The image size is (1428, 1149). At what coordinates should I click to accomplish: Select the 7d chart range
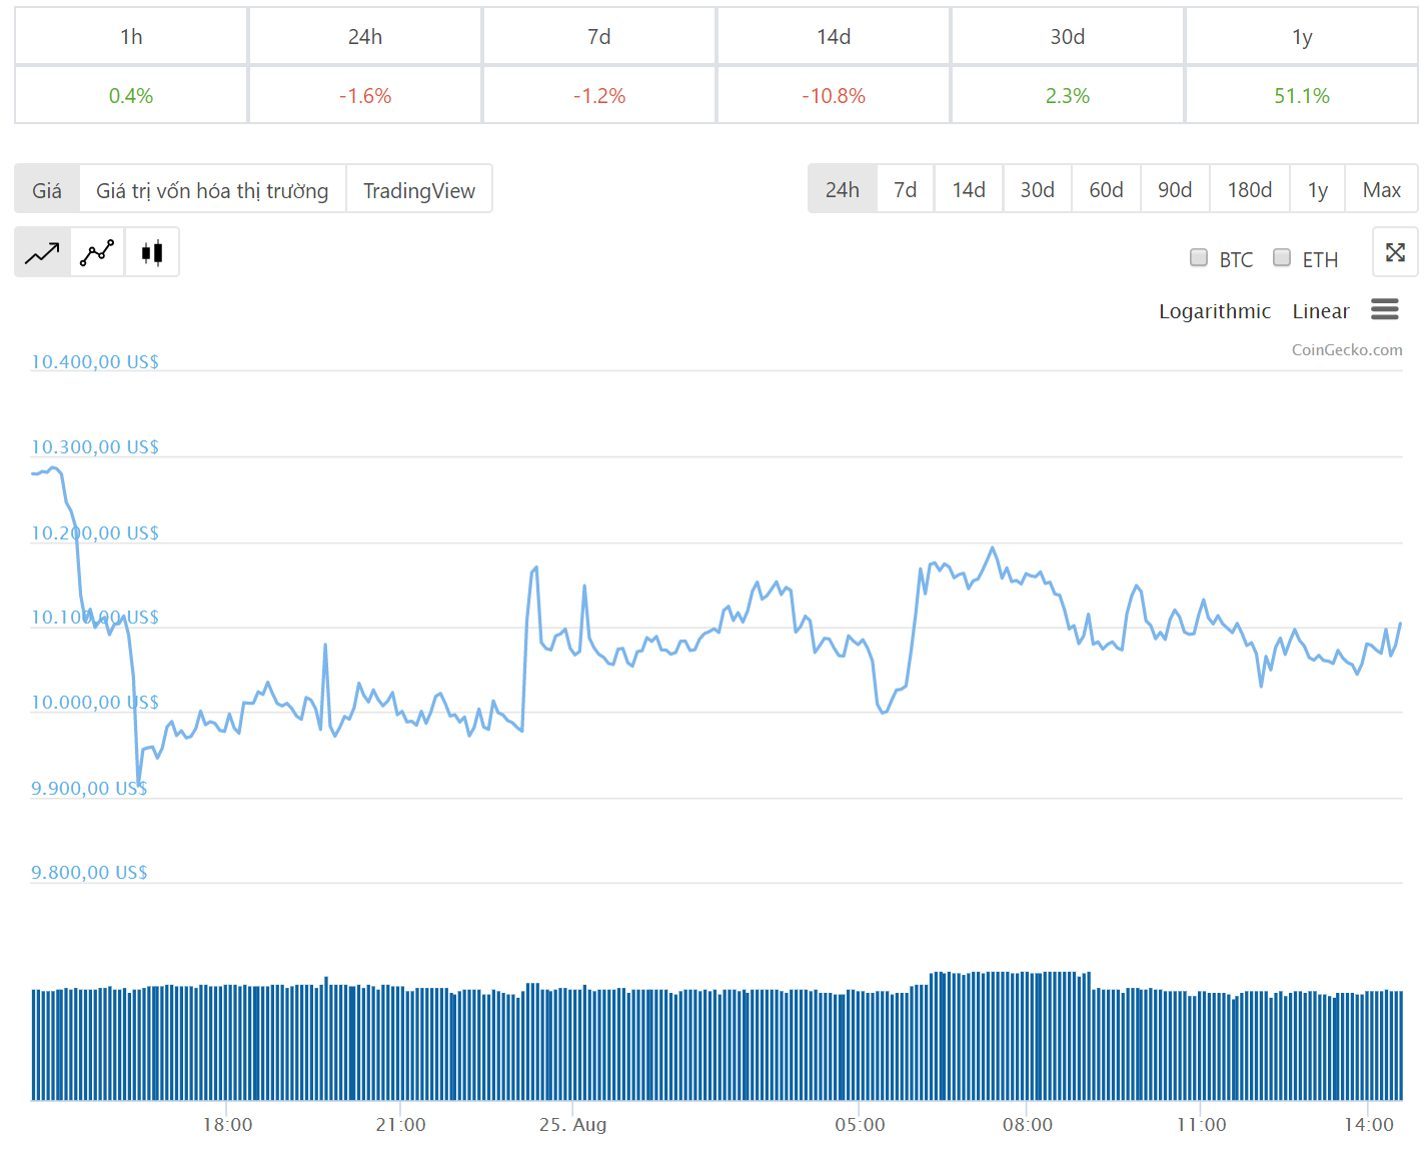(905, 189)
